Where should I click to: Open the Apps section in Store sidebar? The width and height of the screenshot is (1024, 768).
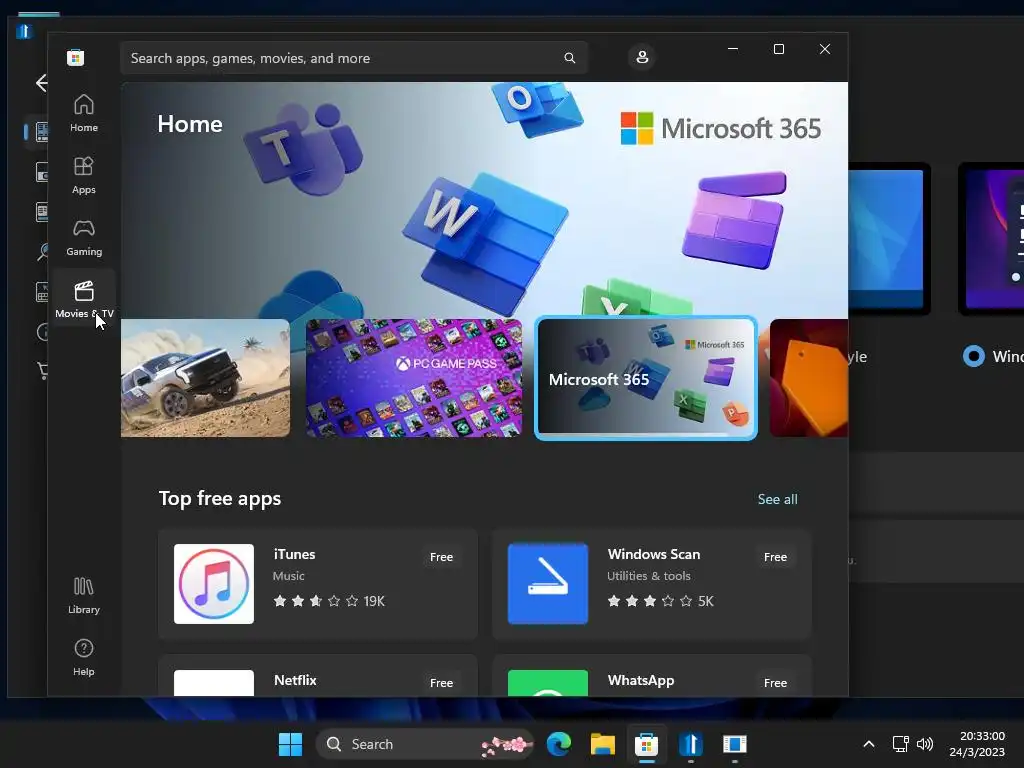pyautogui.click(x=84, y=176)
